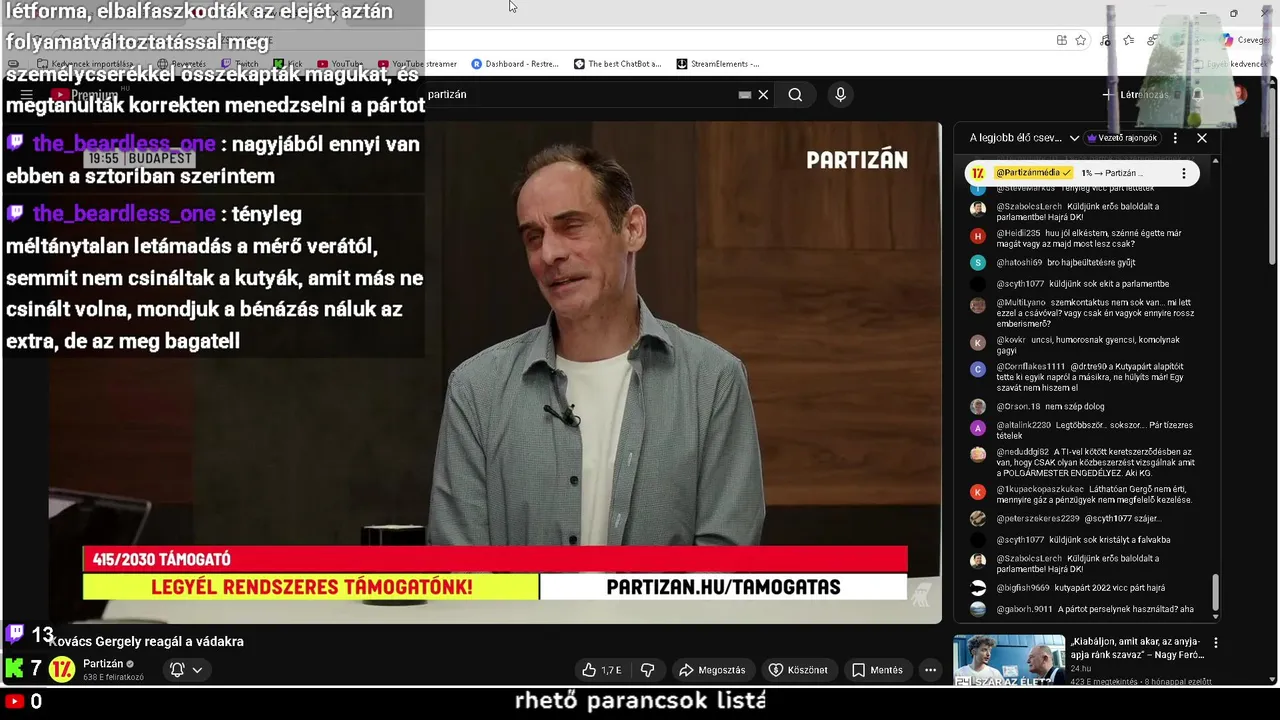Screen dimensions: 1280x720
Task: Close the live chat panel
Action: coord(1202,138)
